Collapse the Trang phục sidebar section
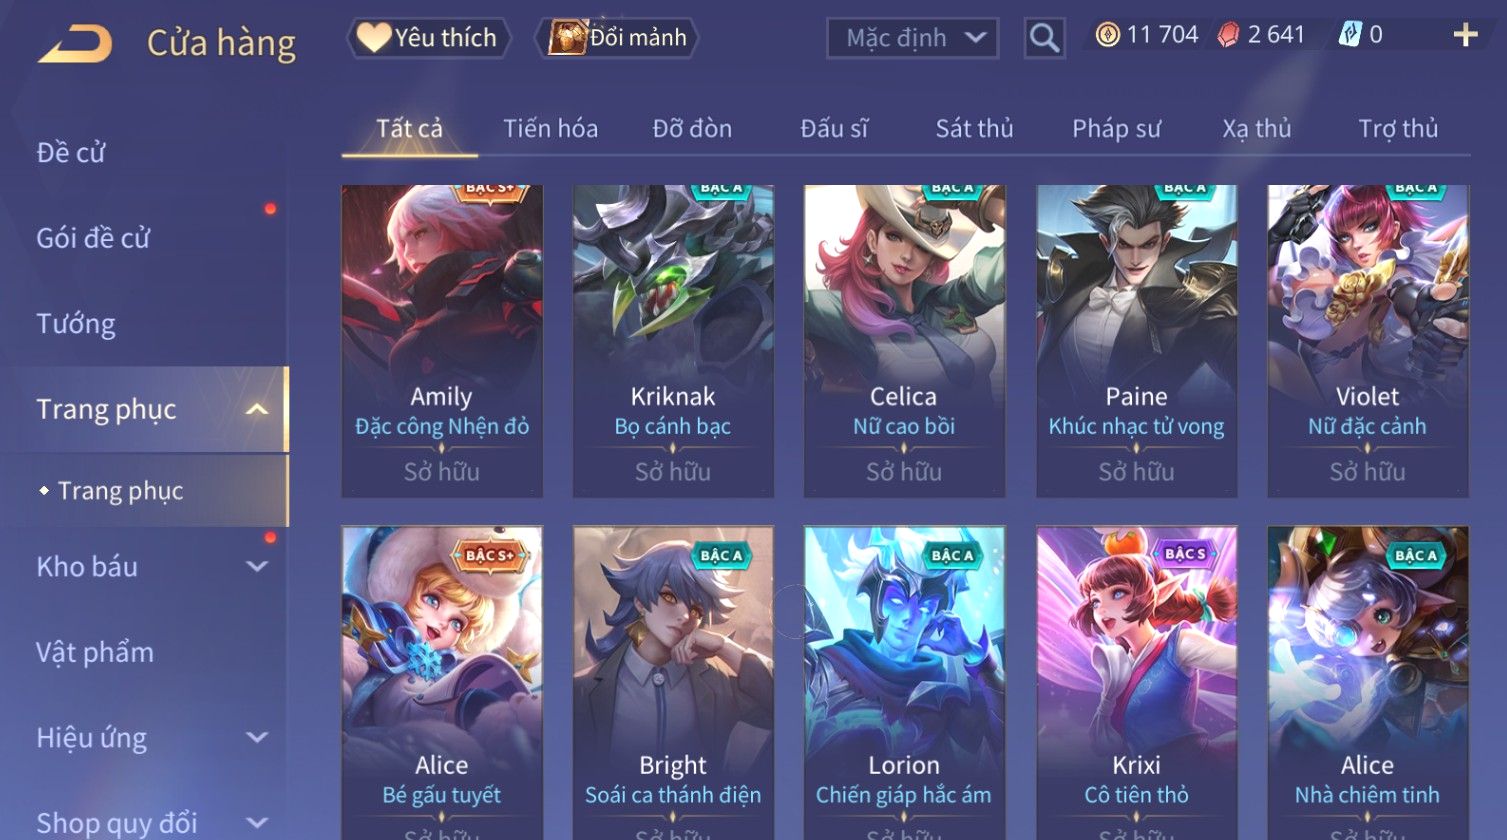This screenshot has width=1507, height=840. click(257, 410)
